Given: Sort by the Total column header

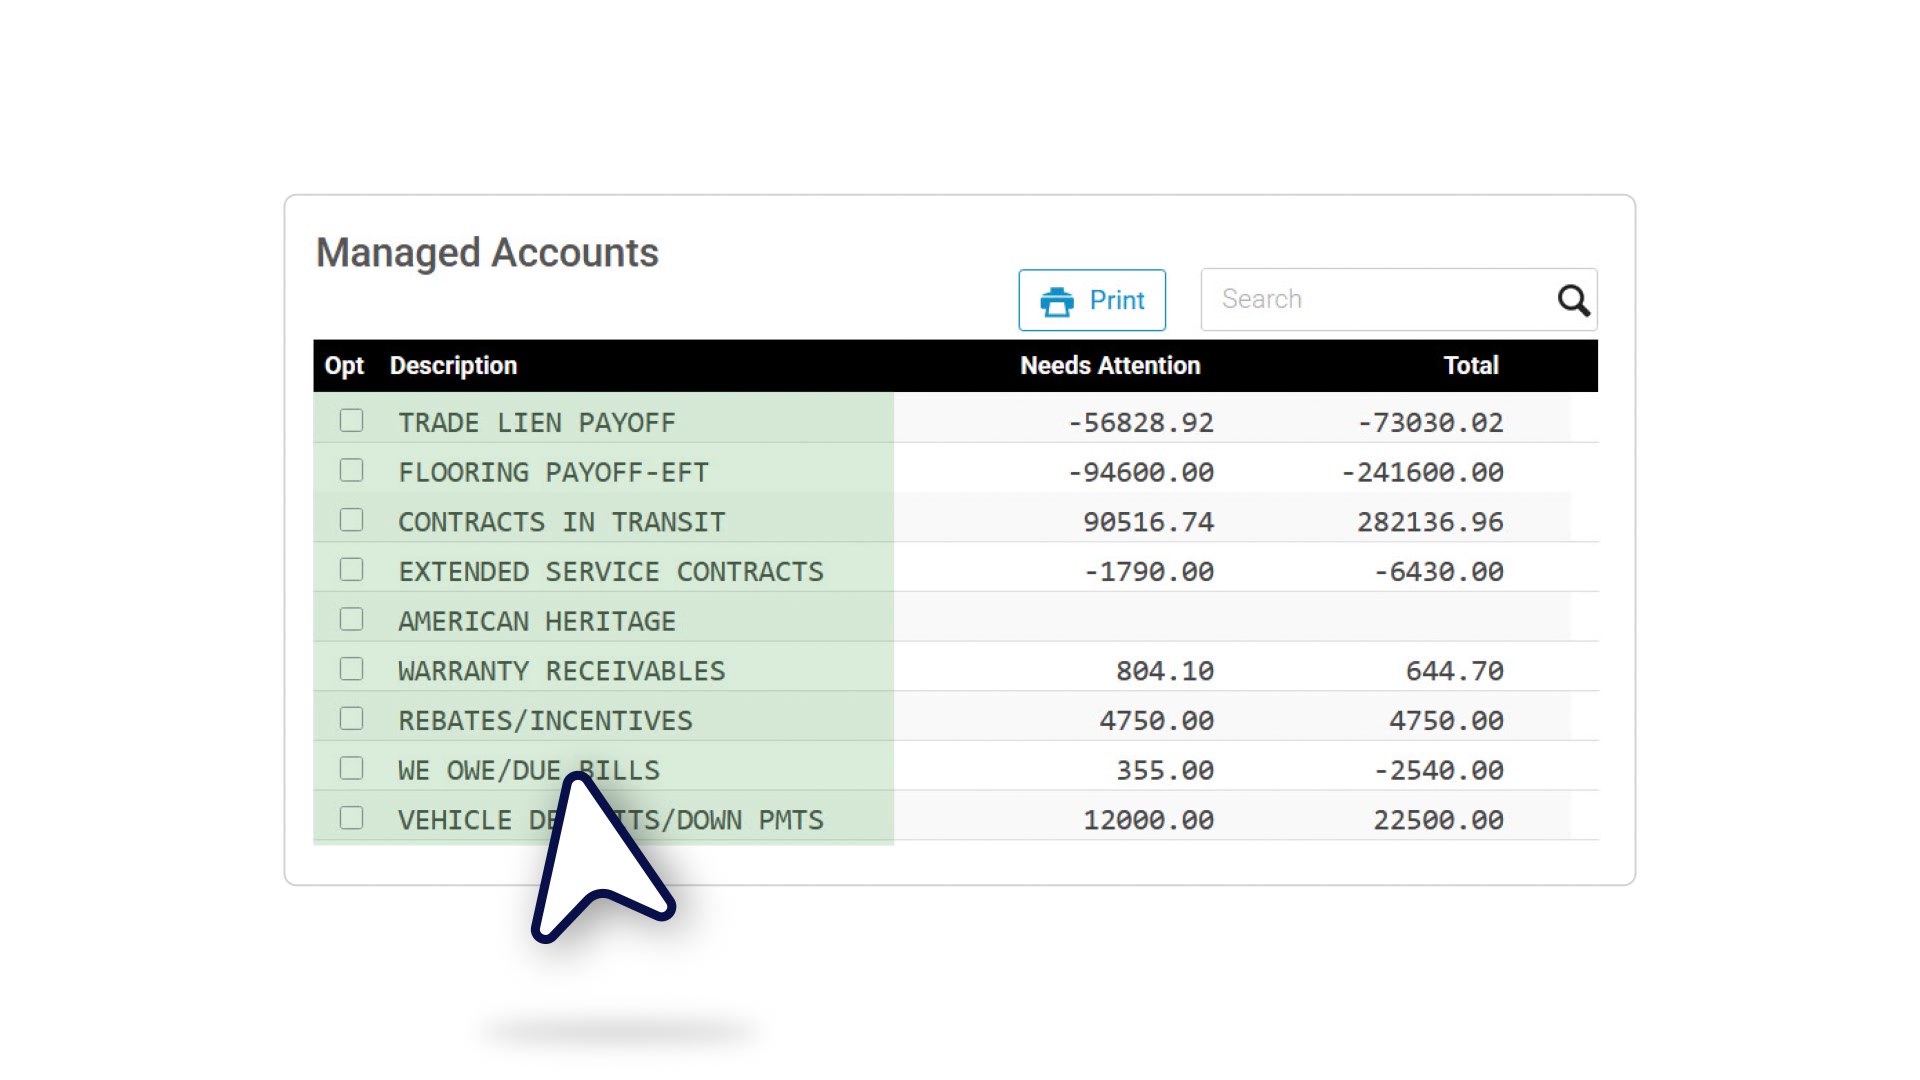Looking at the screenshot, I should (1471, 365).
